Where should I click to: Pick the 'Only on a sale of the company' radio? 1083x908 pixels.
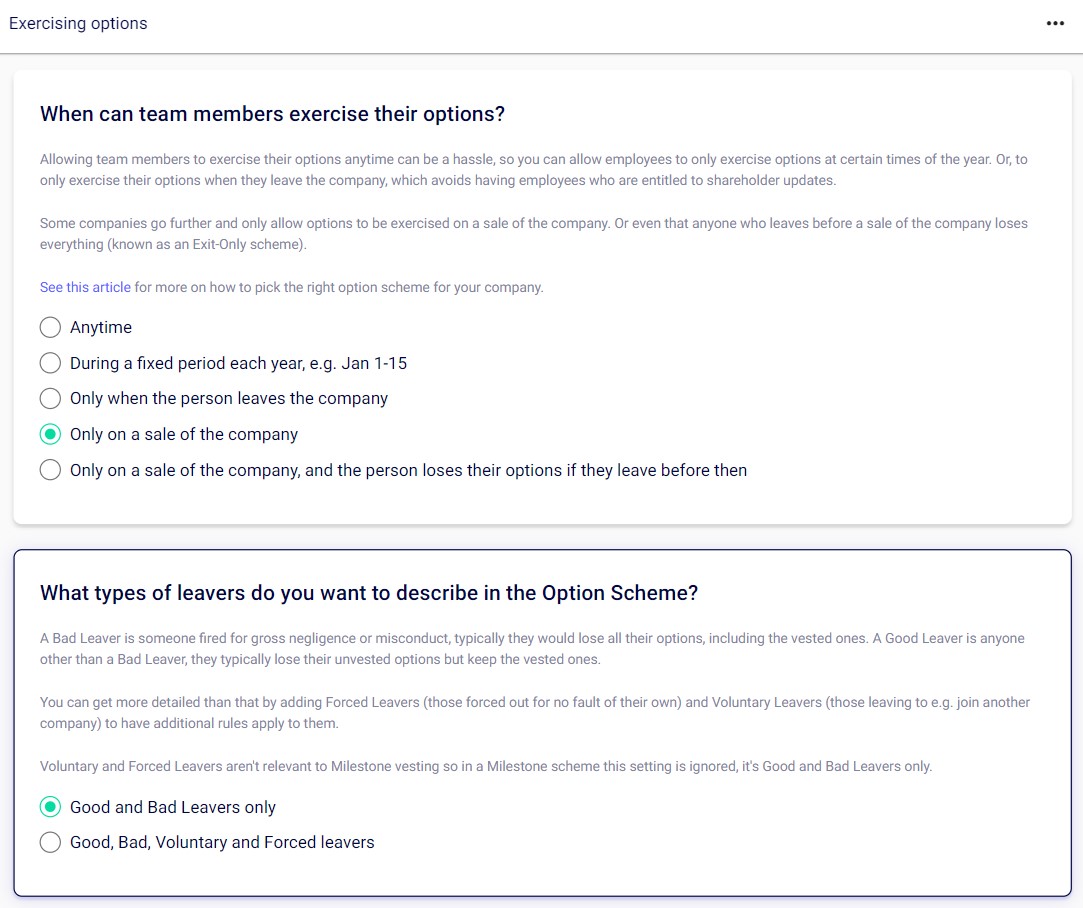pyautogui.click(x=50, y=434)
